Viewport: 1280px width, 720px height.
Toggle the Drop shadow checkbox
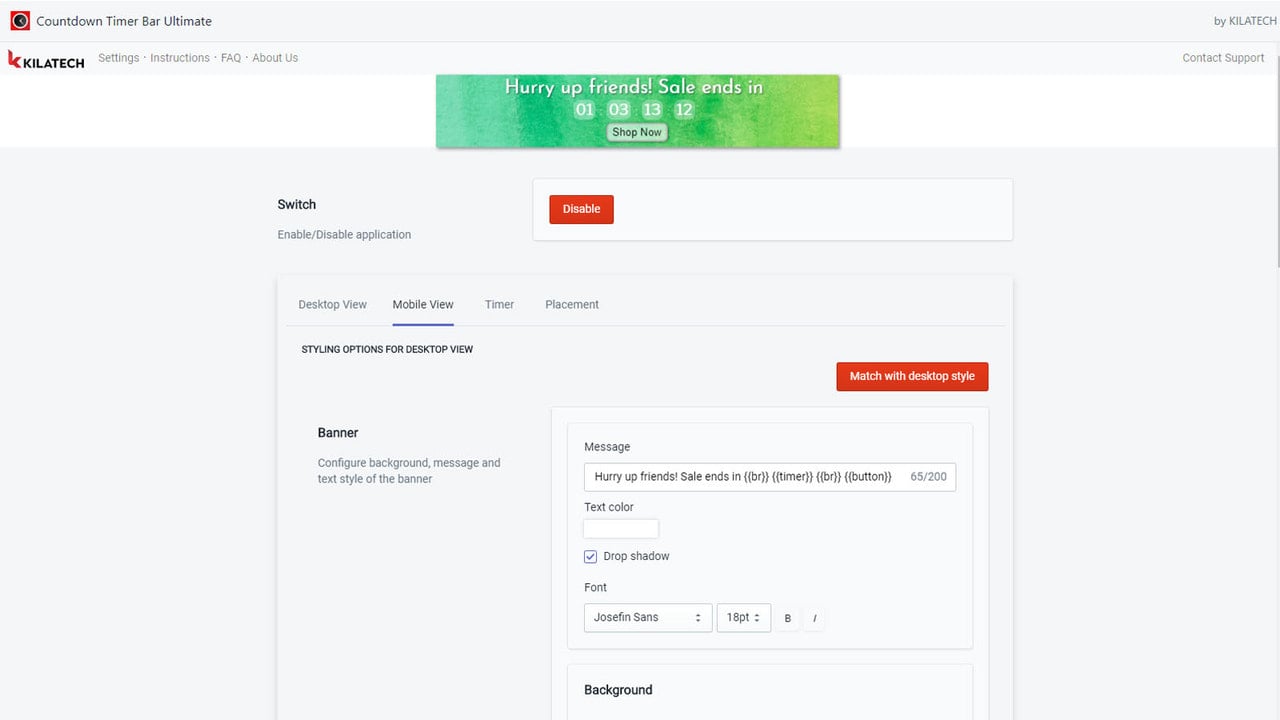coord(590,556)
